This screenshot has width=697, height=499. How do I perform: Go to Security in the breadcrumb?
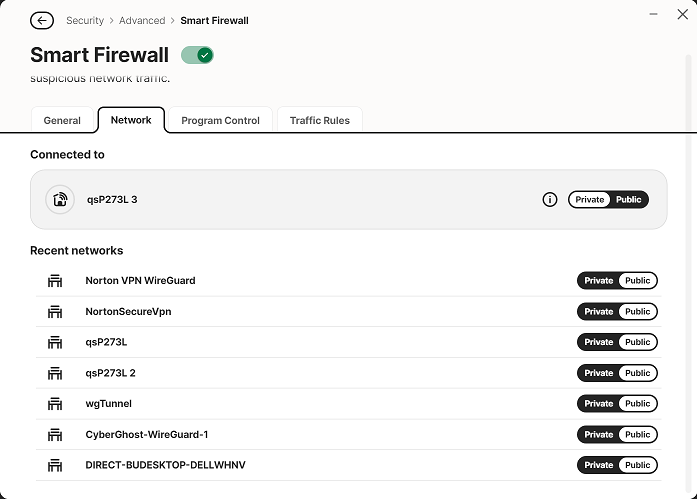tap(85, 20)
